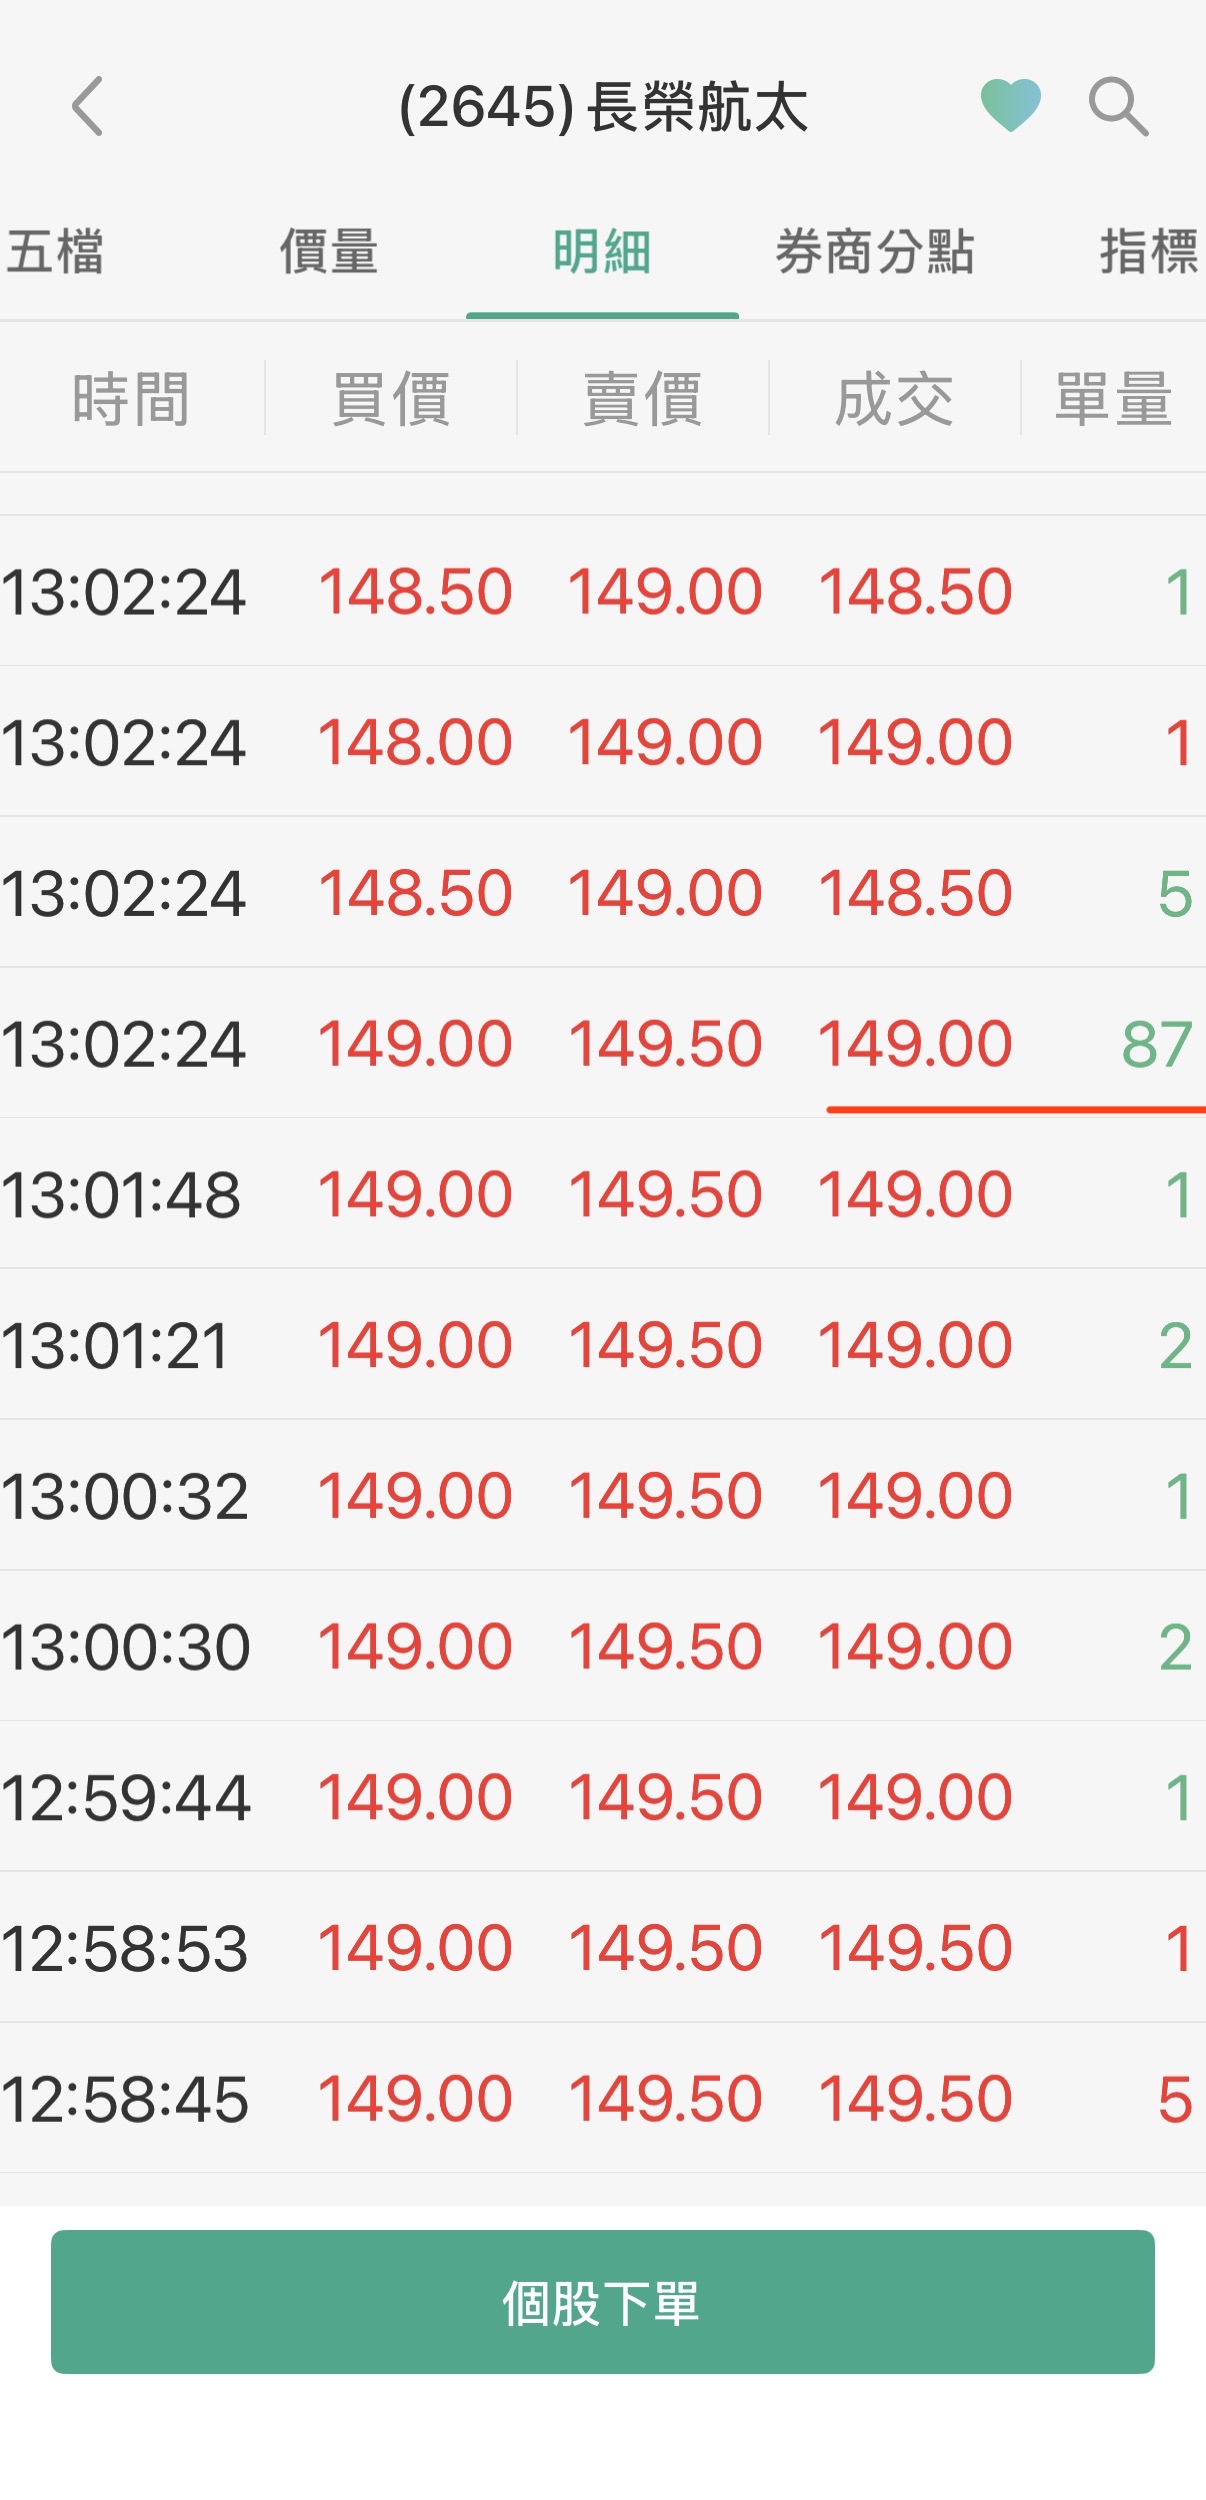Image resolution: width=1206 pixels, height=2500 pixels.
Task: Click the 時間 column header
Action: point(131,399)
